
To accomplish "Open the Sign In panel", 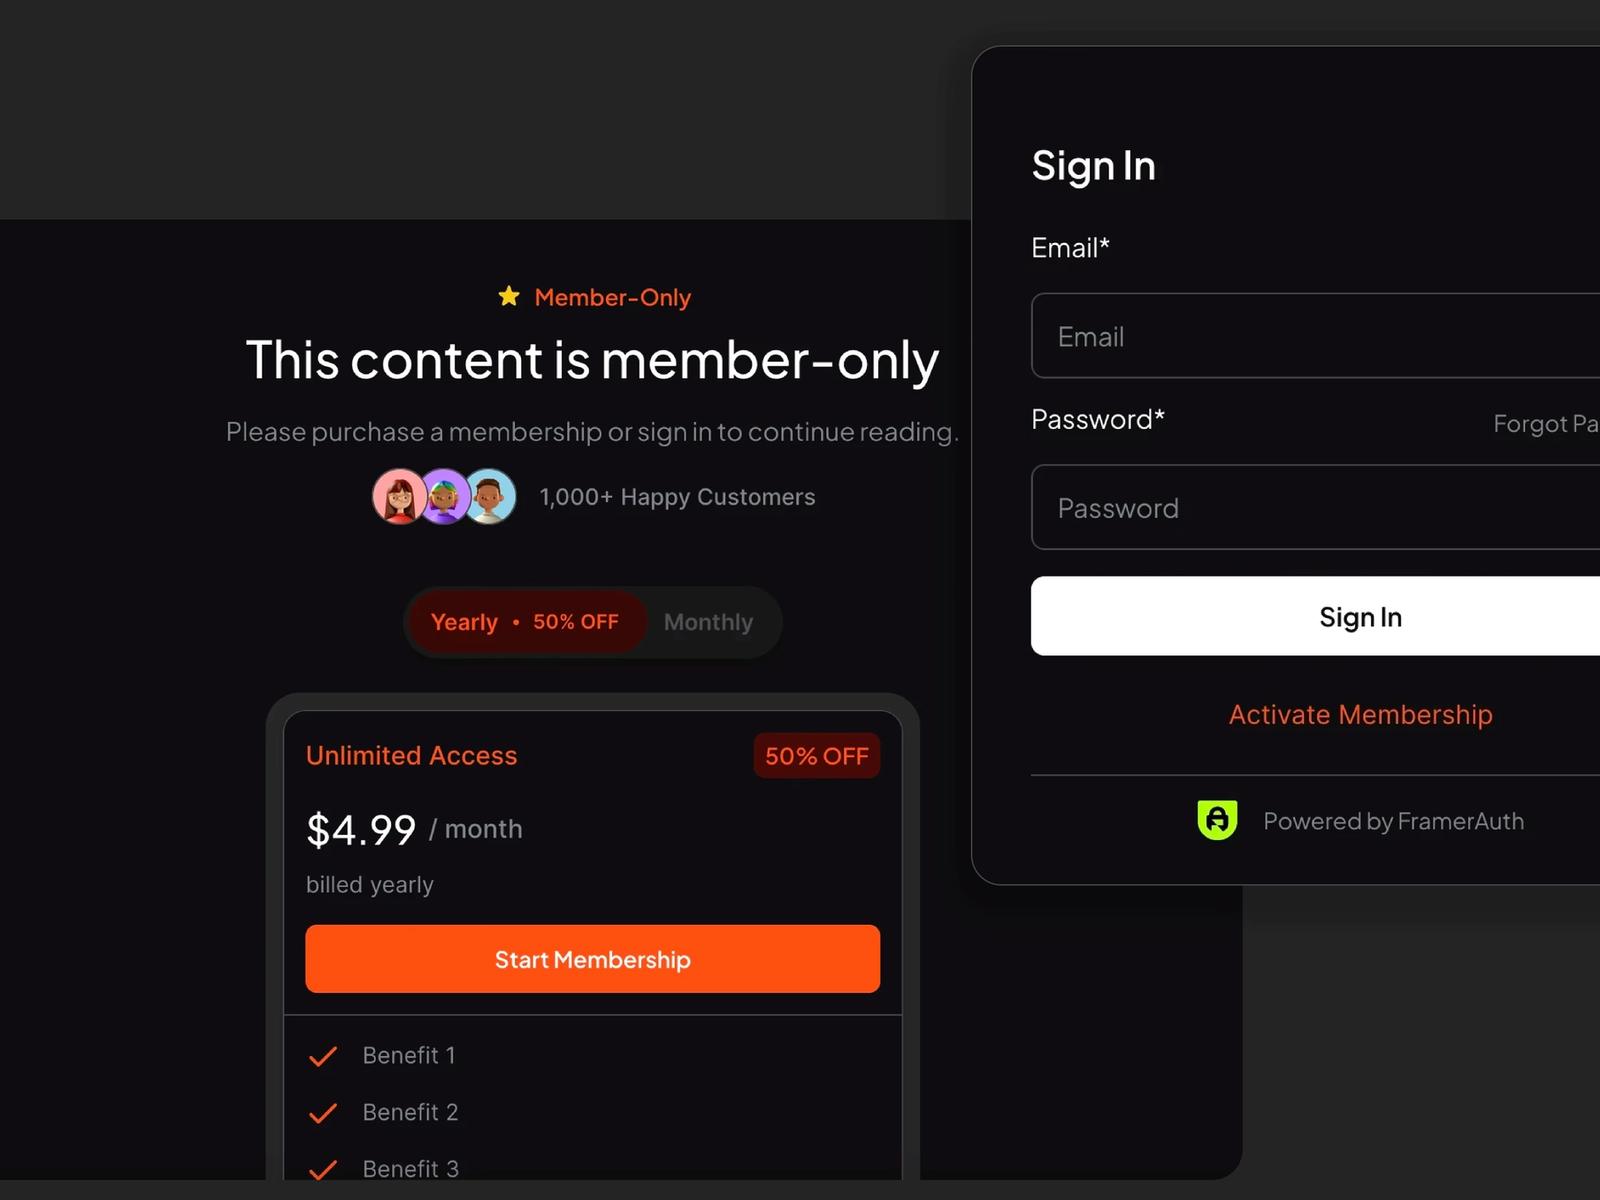I will [x=1094, y=165].
